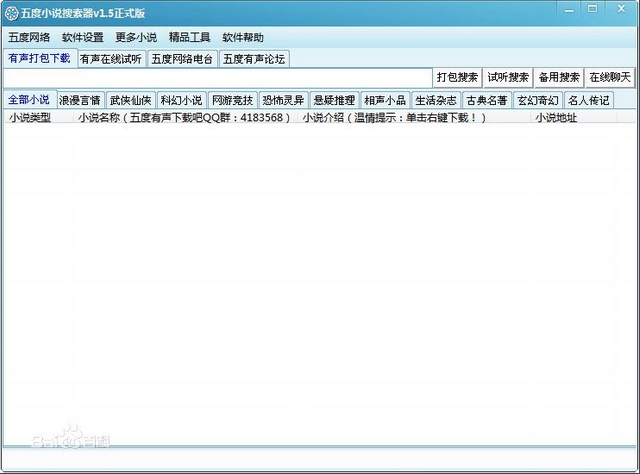Select the 恐怖灵异 category tab
Screen dimensions: 640x474
[x=283, y=100]
